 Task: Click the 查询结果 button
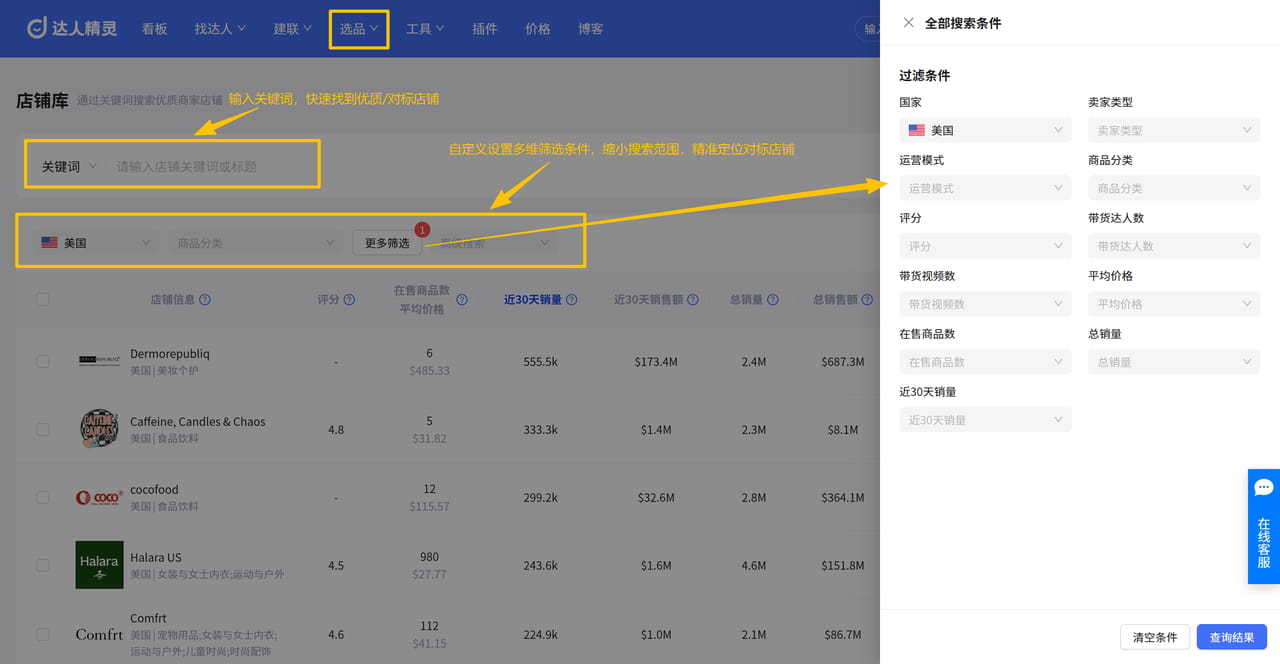[1232, 637]
